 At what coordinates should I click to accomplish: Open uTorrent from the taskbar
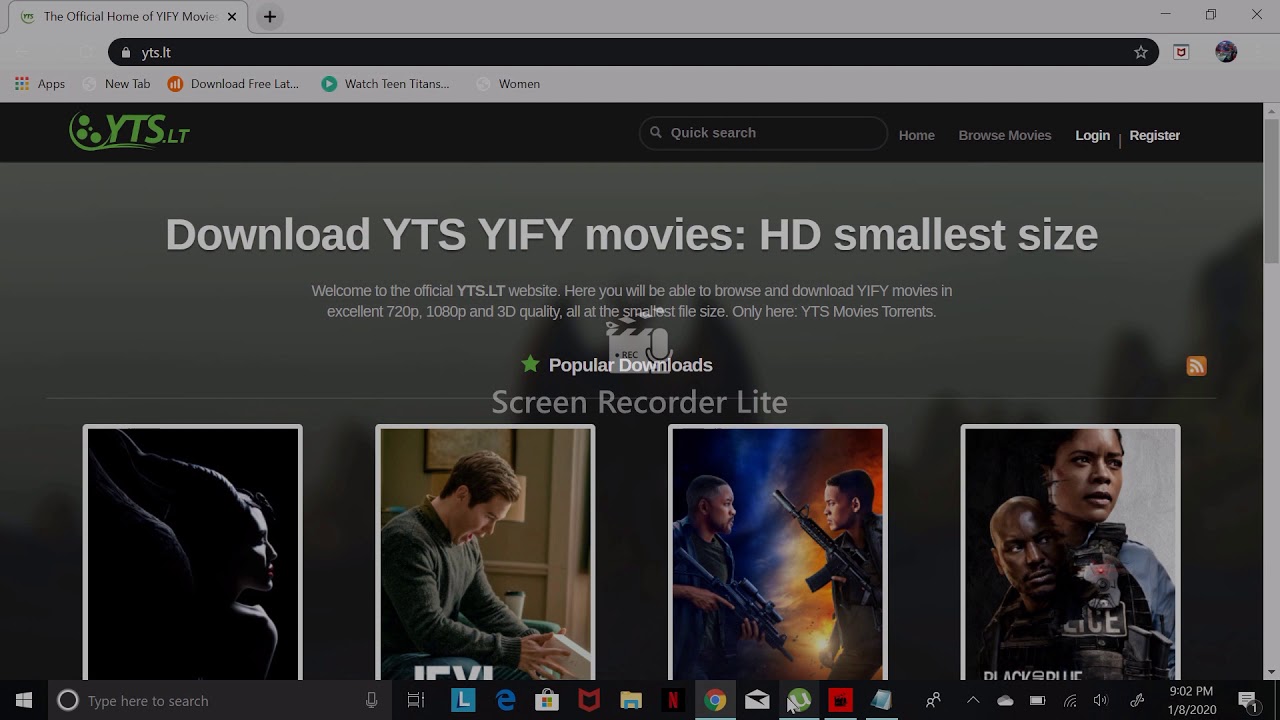[799, 701]
